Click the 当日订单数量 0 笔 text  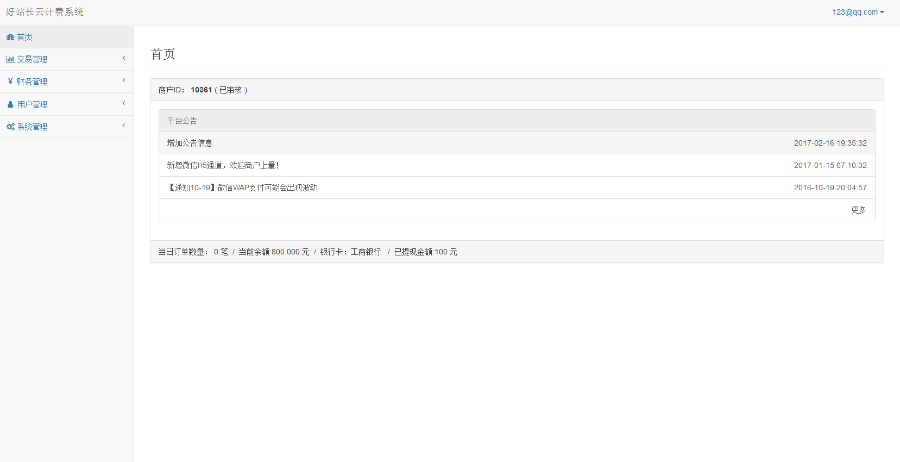click(x=193, y=252)
